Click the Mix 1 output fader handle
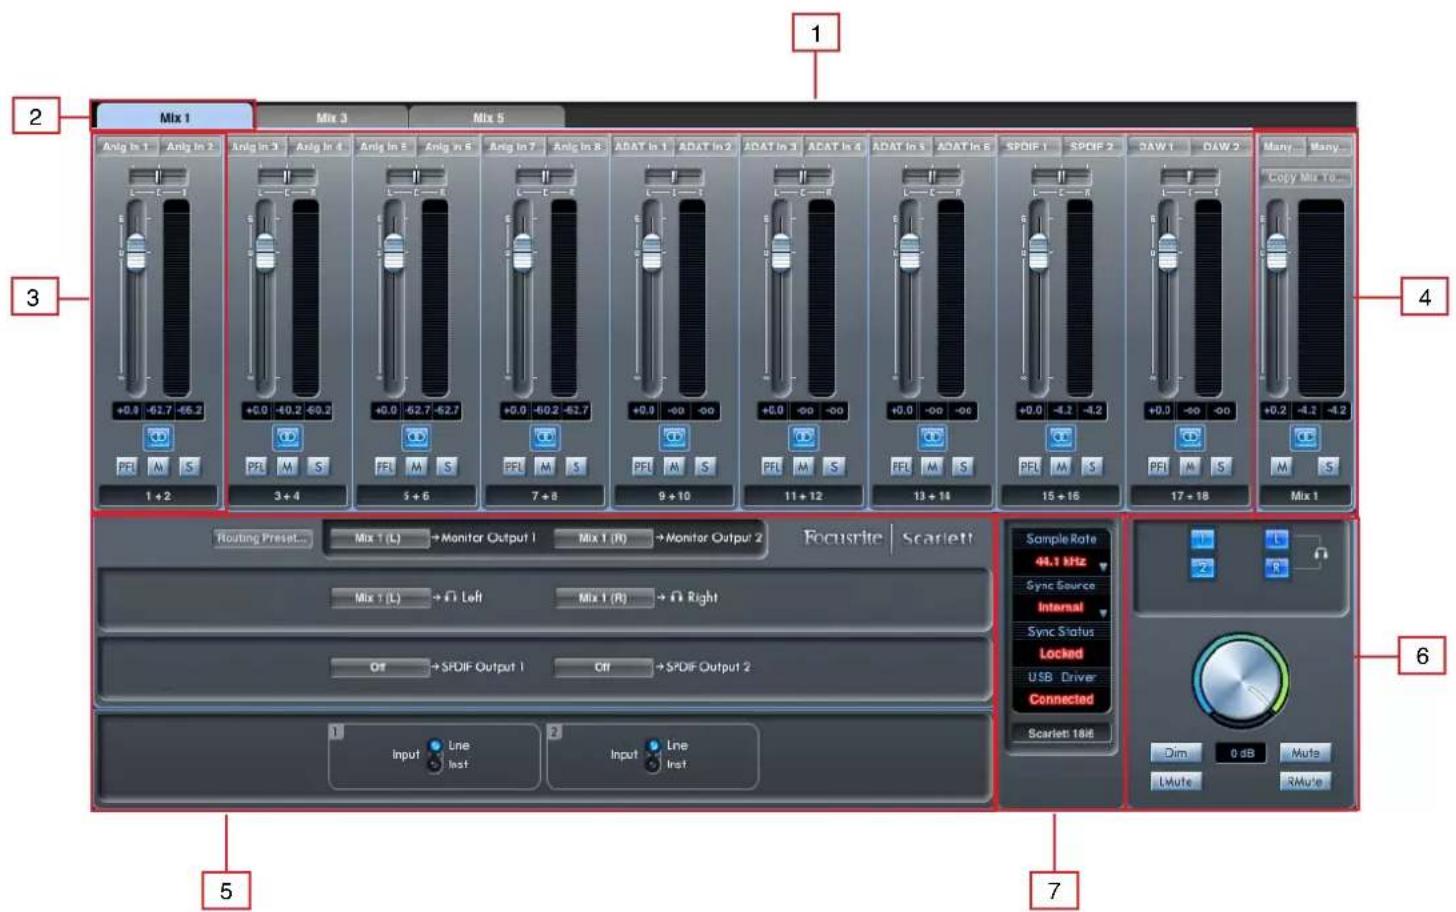The width and height of the screenshot is (1456, 912). 1276,251
